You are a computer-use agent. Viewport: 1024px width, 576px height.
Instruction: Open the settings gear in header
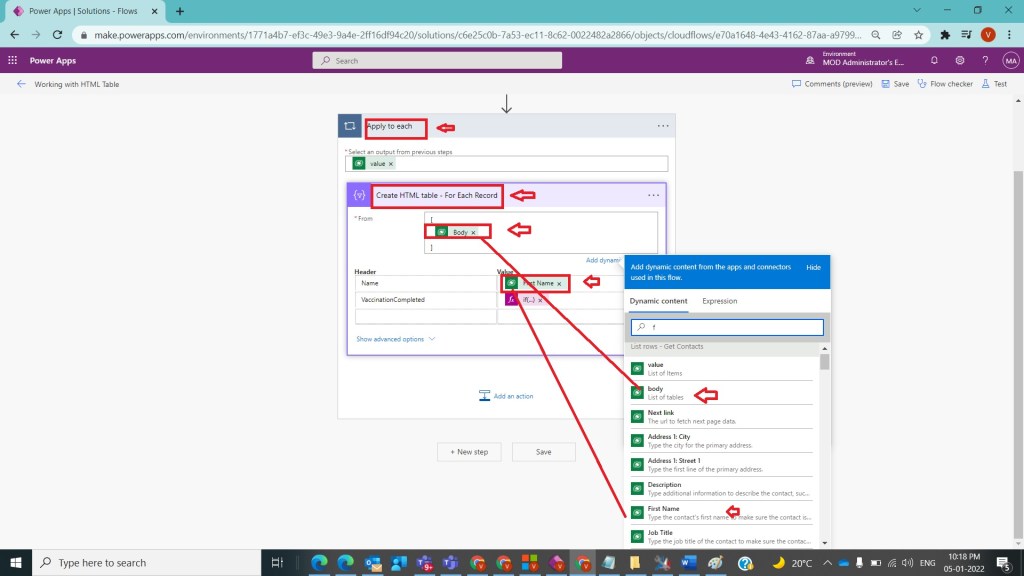tap(960, 61)
